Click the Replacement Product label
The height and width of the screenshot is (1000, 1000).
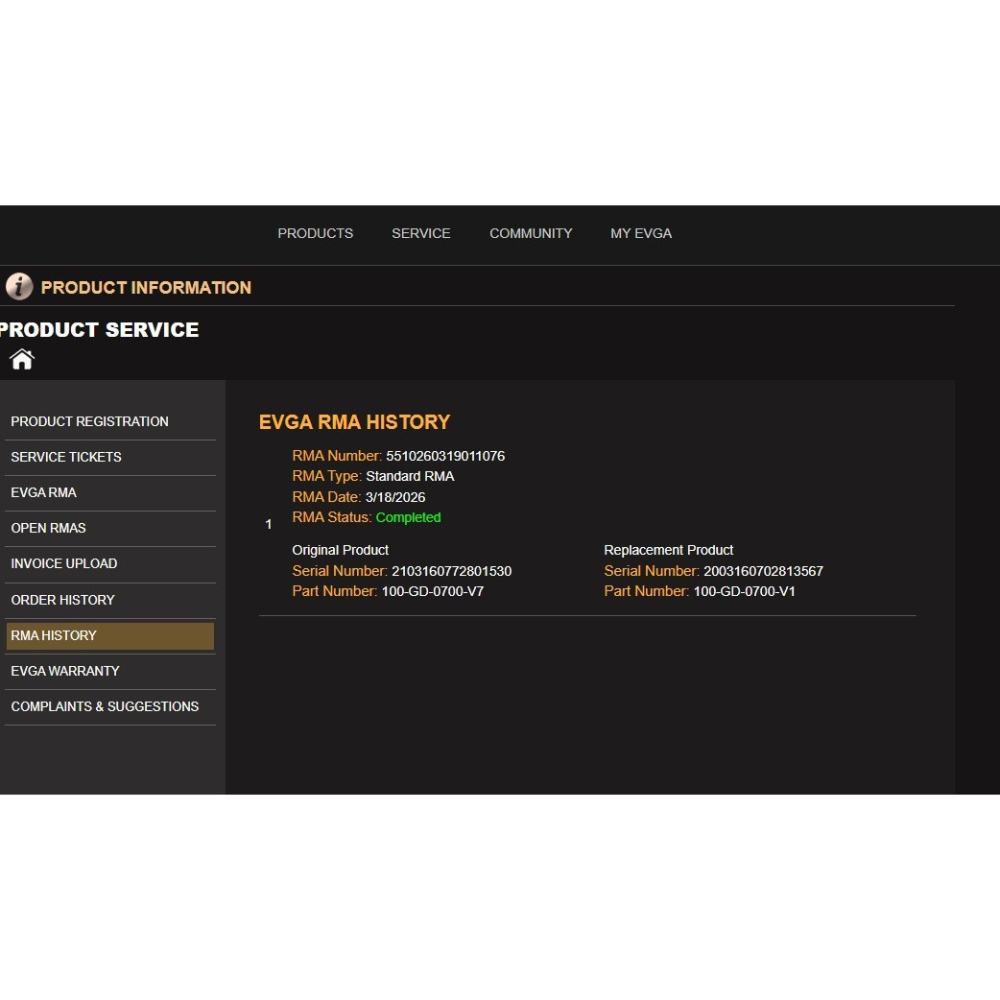pos(668,550)
